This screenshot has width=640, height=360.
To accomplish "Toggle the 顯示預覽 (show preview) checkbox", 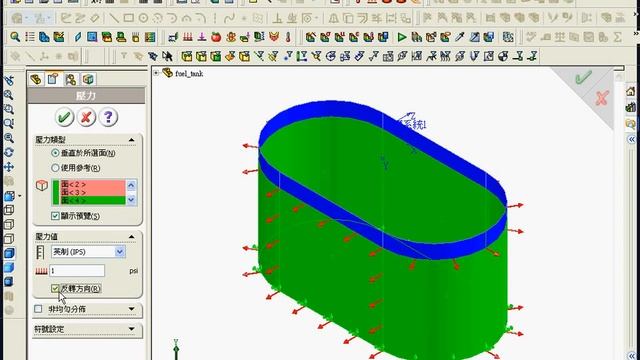I will [x=55, y=216].
